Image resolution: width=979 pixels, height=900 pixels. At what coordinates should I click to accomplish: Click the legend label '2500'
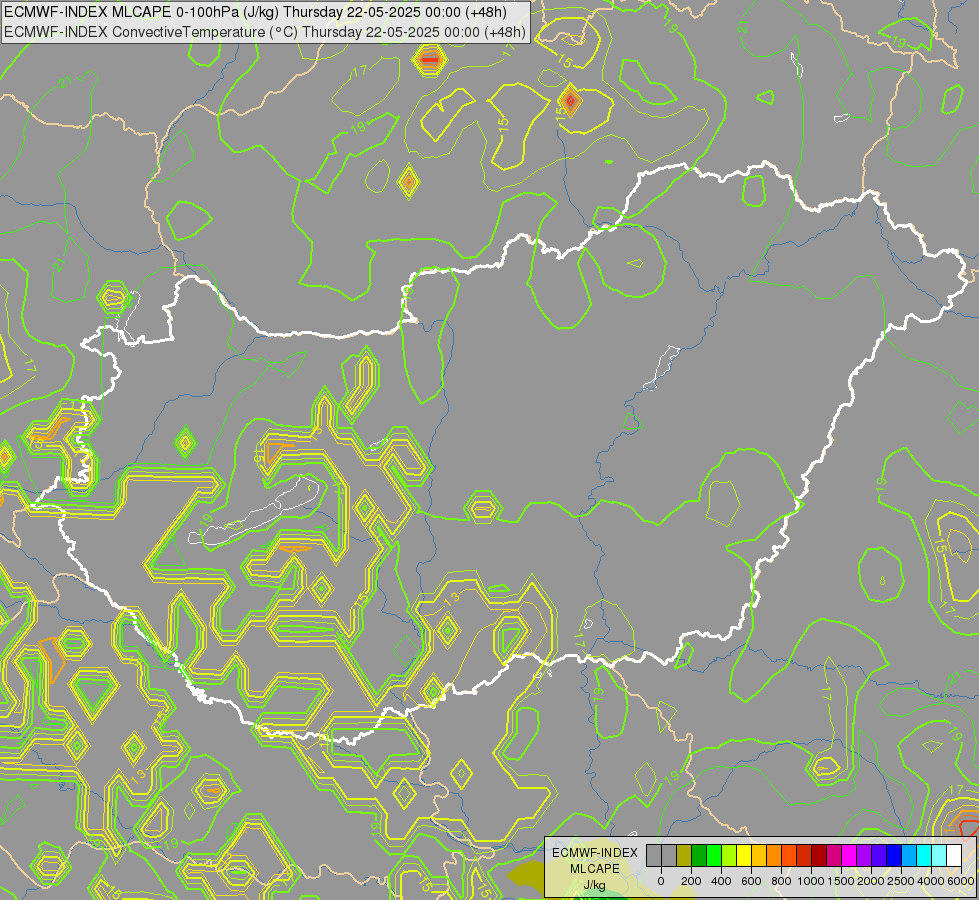901,881
